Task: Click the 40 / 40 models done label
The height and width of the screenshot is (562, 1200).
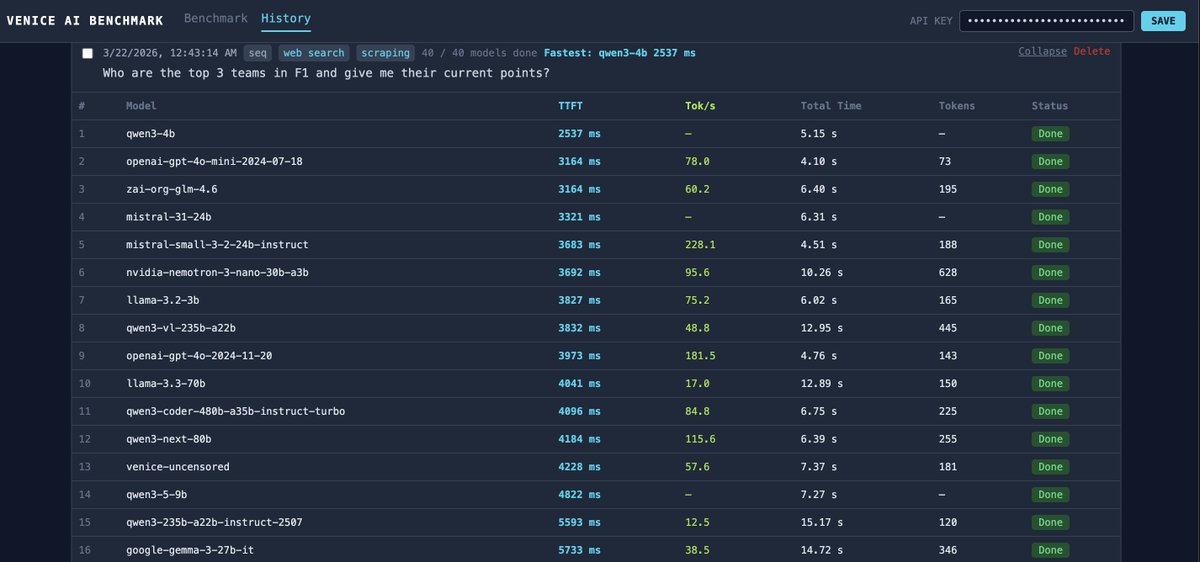Action: click(x=480, y=53)
